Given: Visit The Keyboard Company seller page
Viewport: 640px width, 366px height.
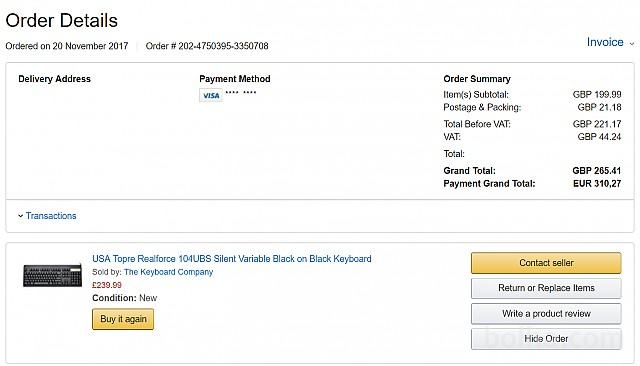Looking at the screenshot, I should point(169,272).
